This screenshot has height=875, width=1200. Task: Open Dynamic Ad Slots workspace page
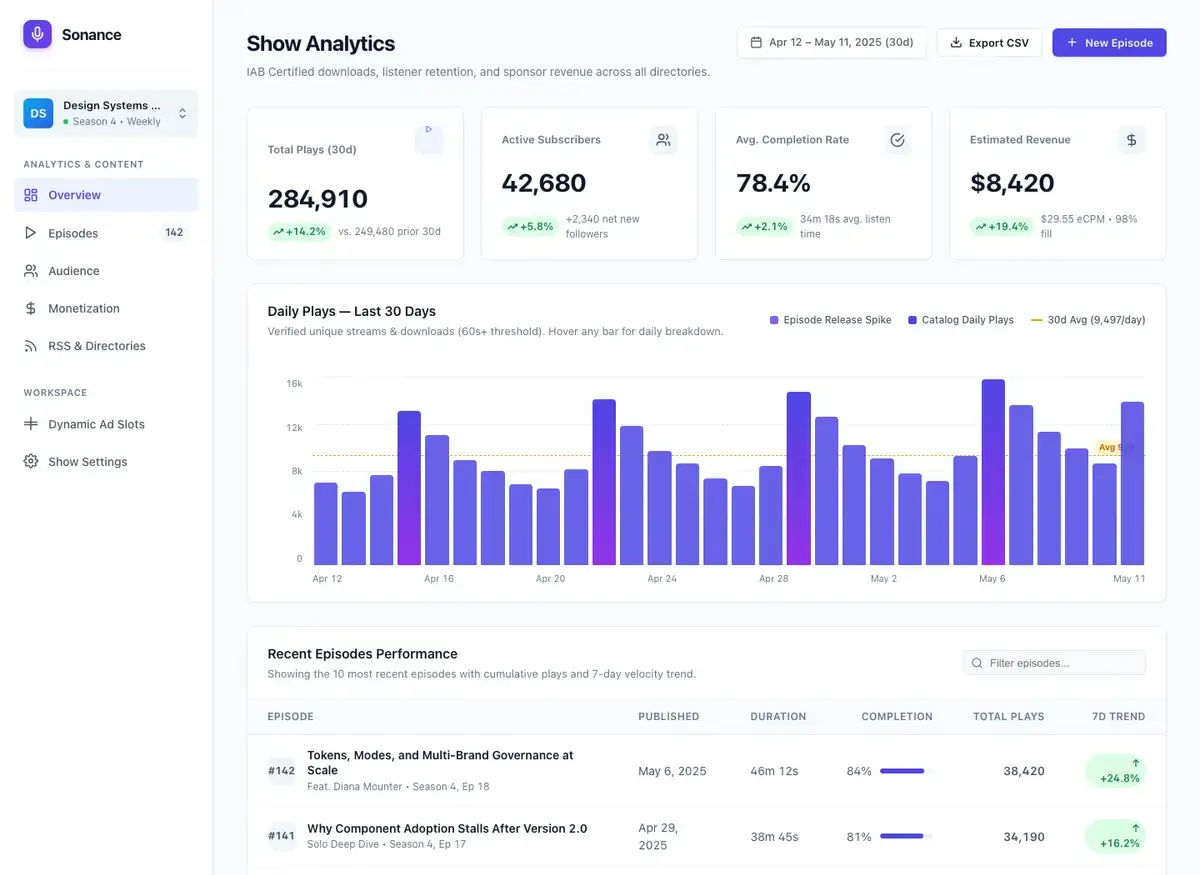pyautogui.click(x=106, y=424)
